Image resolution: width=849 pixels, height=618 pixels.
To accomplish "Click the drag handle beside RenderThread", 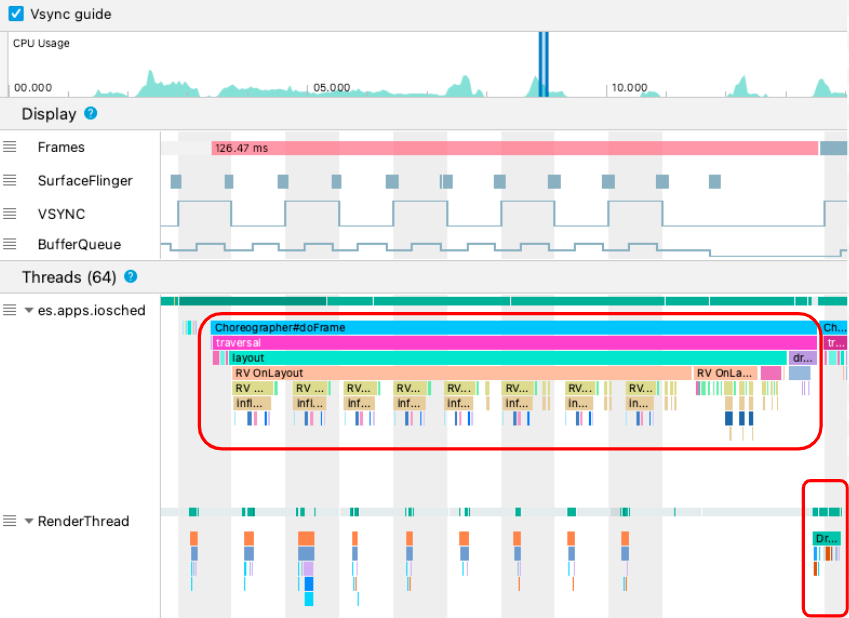I will [x=11, y=521].
